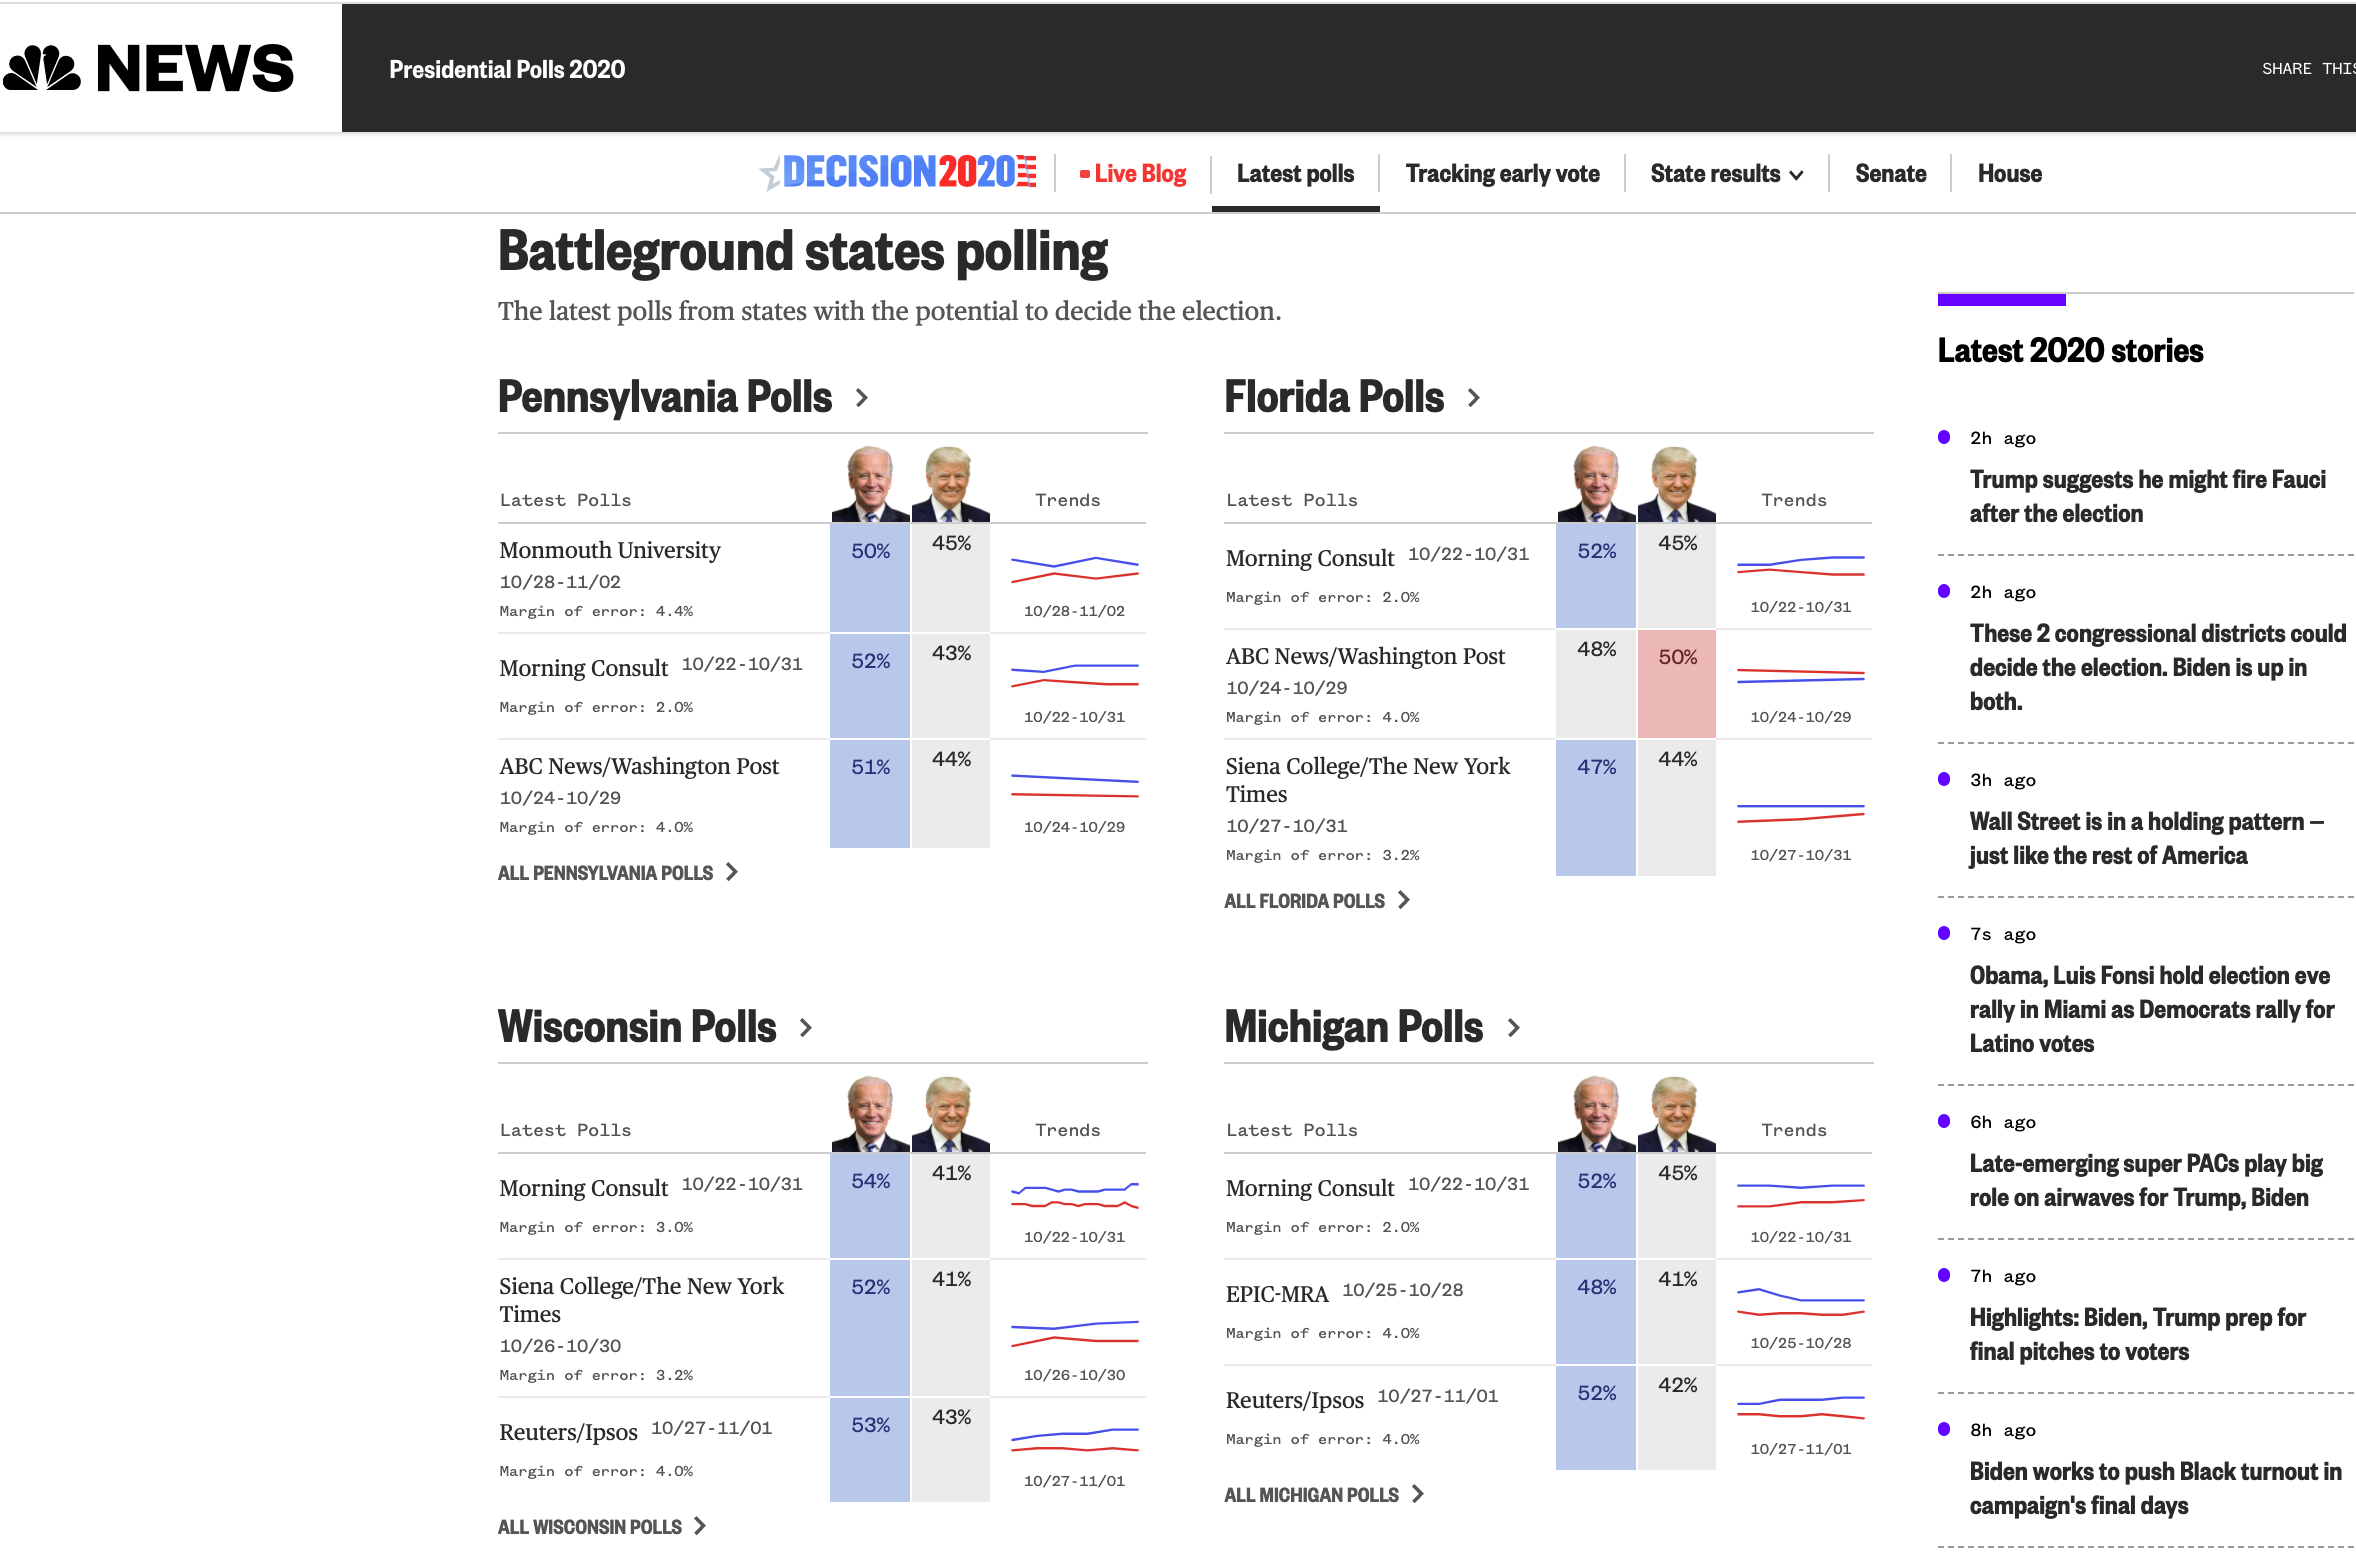
Task: Open Florida Polls heading link
Action: [1334, 397]
